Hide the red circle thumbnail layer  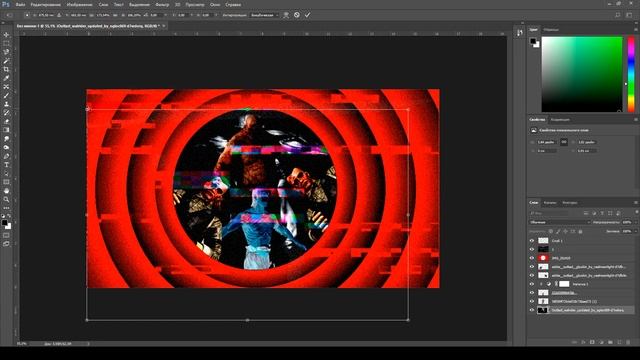(x=532, y=258)
